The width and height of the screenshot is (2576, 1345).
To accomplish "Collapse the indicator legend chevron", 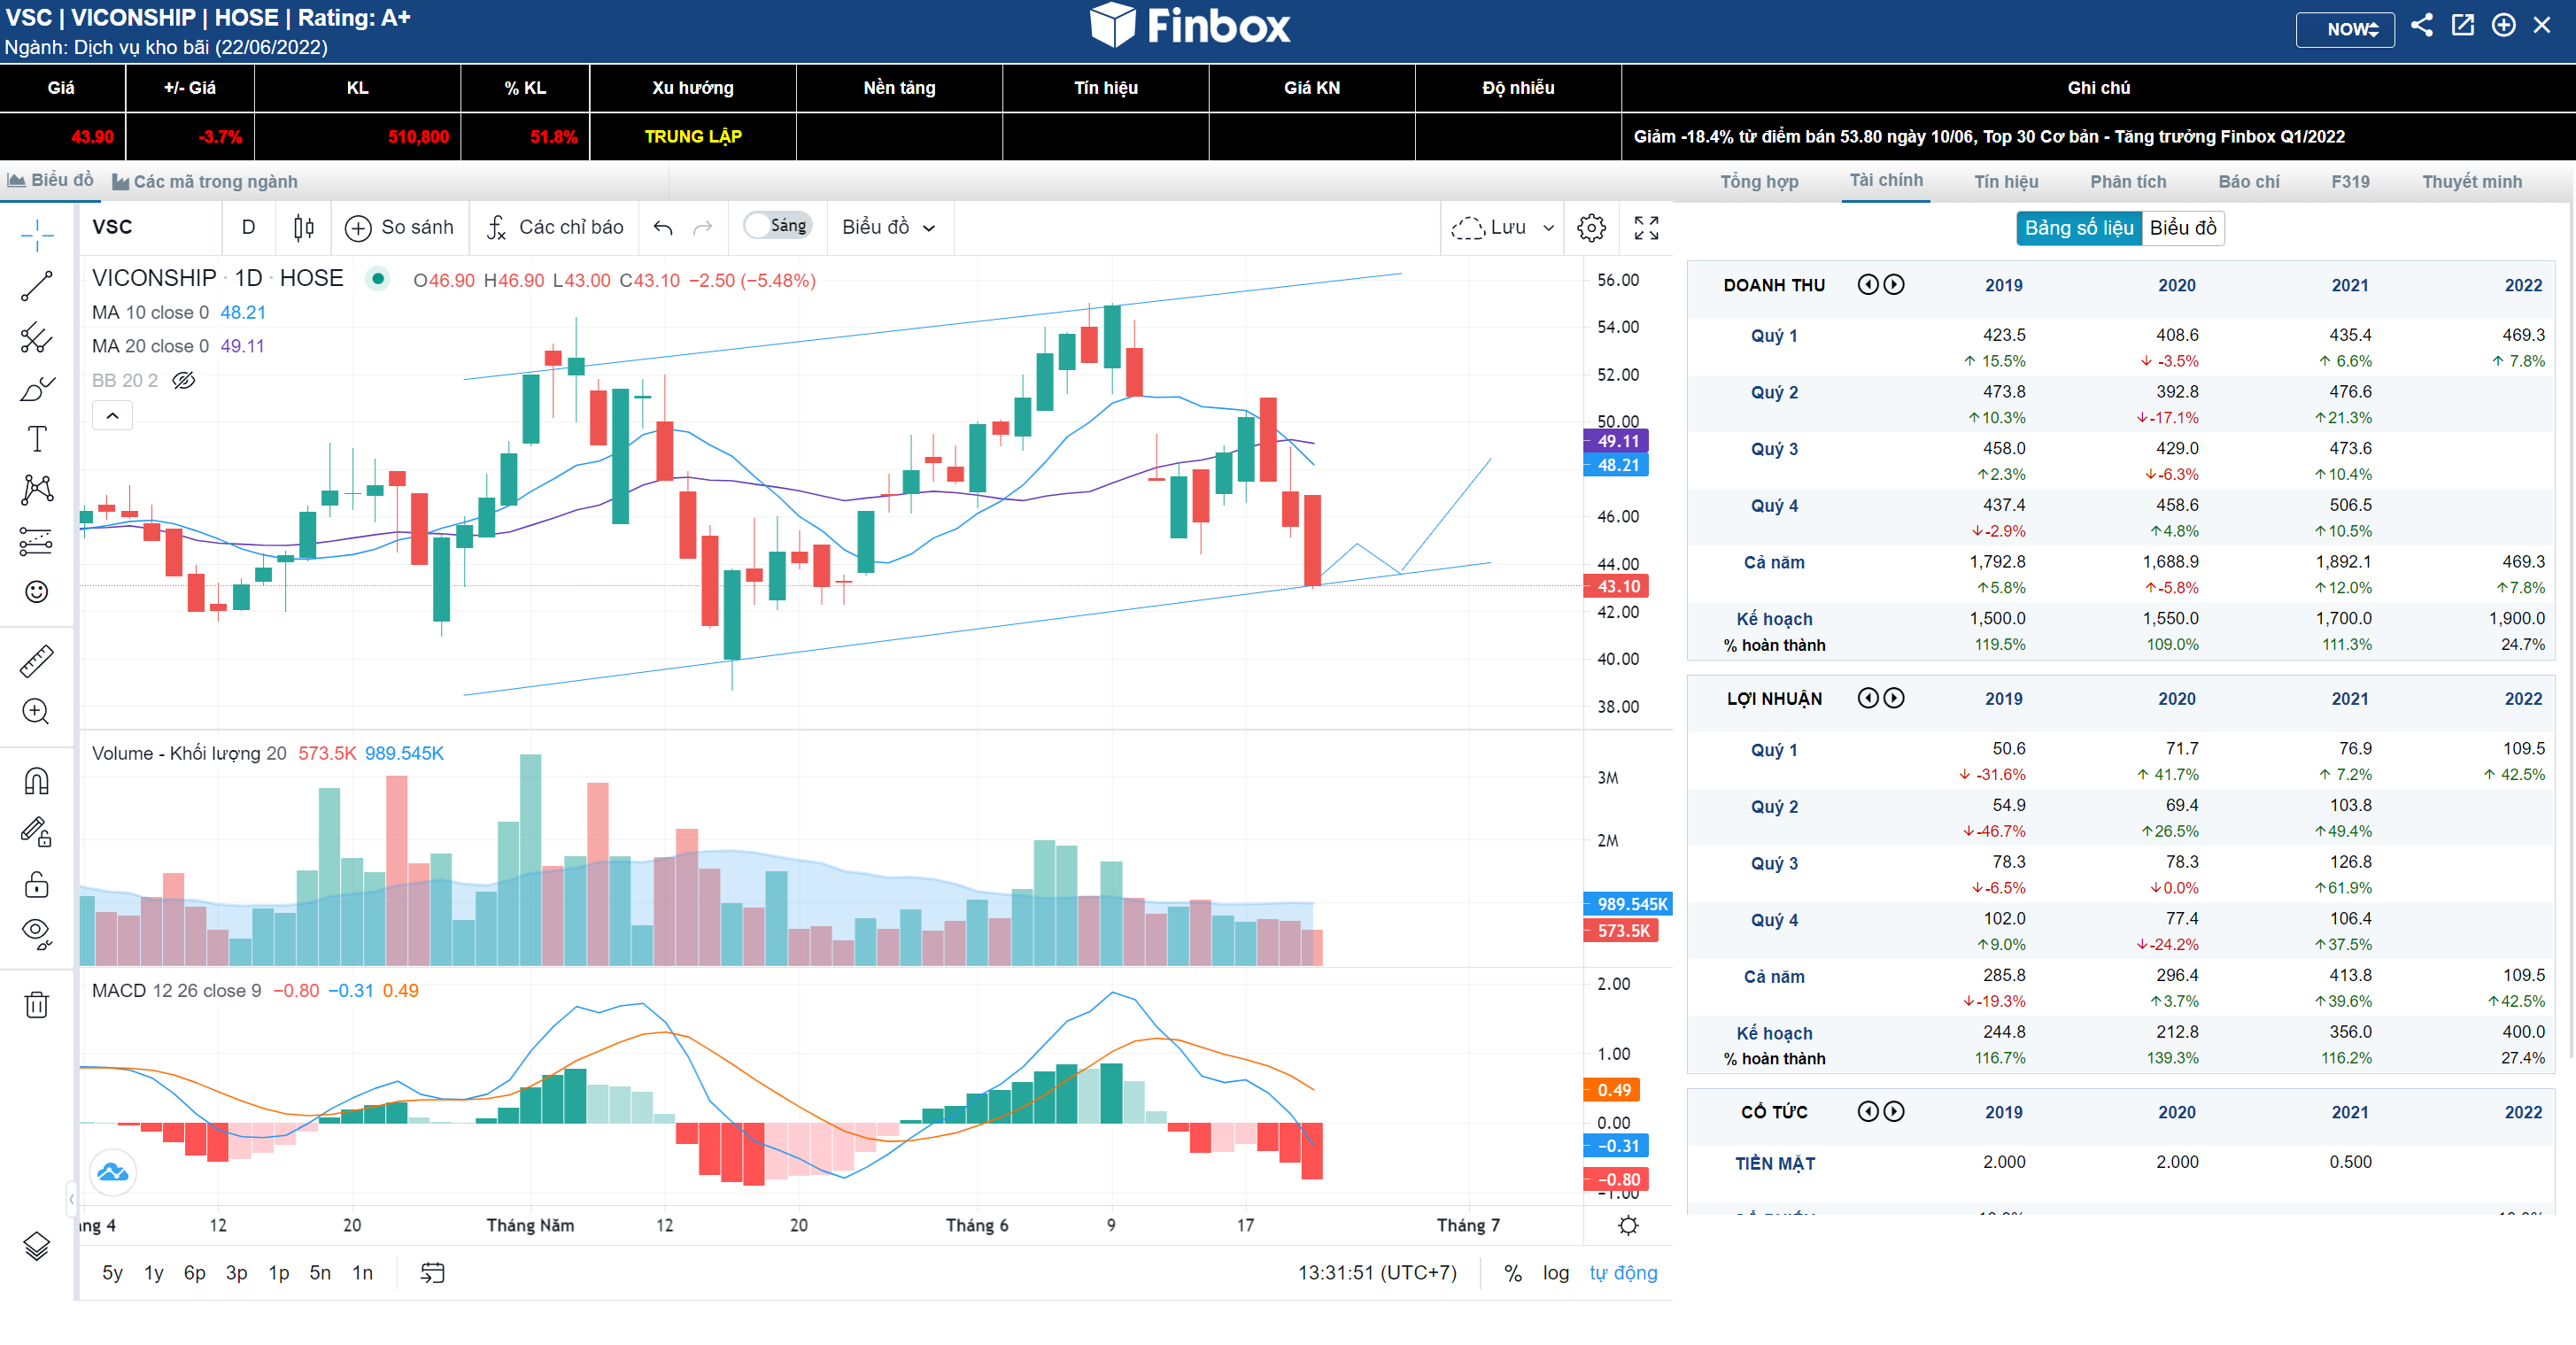I will tap(112, 415).
